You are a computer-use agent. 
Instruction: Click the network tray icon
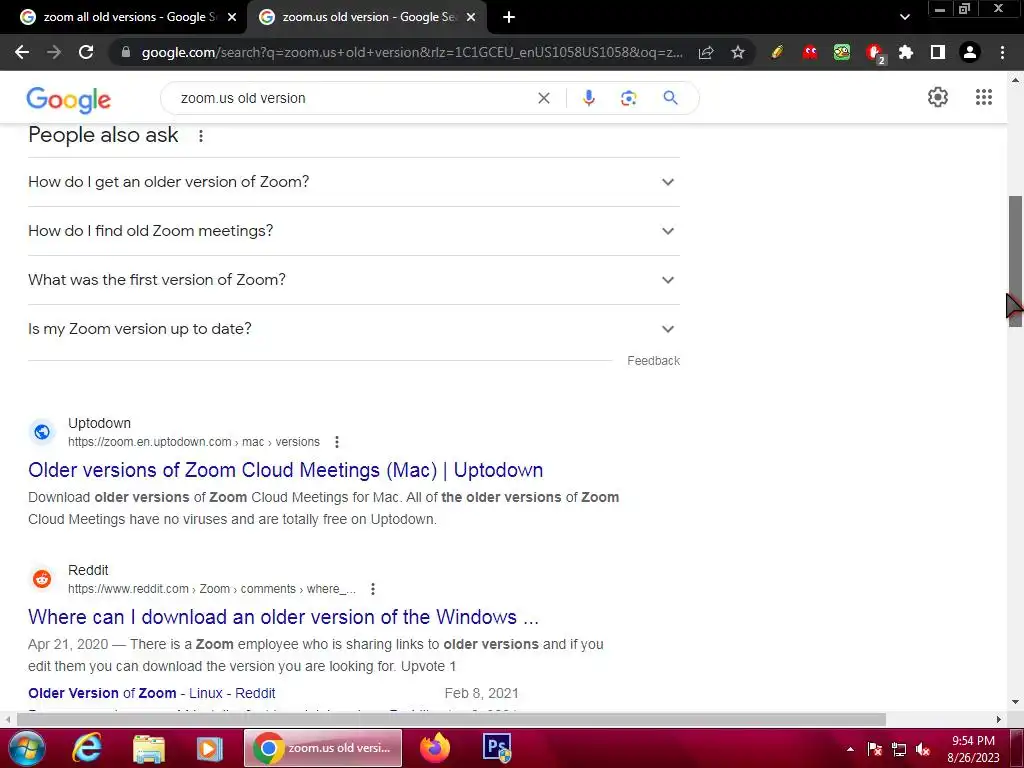(899, 750)
